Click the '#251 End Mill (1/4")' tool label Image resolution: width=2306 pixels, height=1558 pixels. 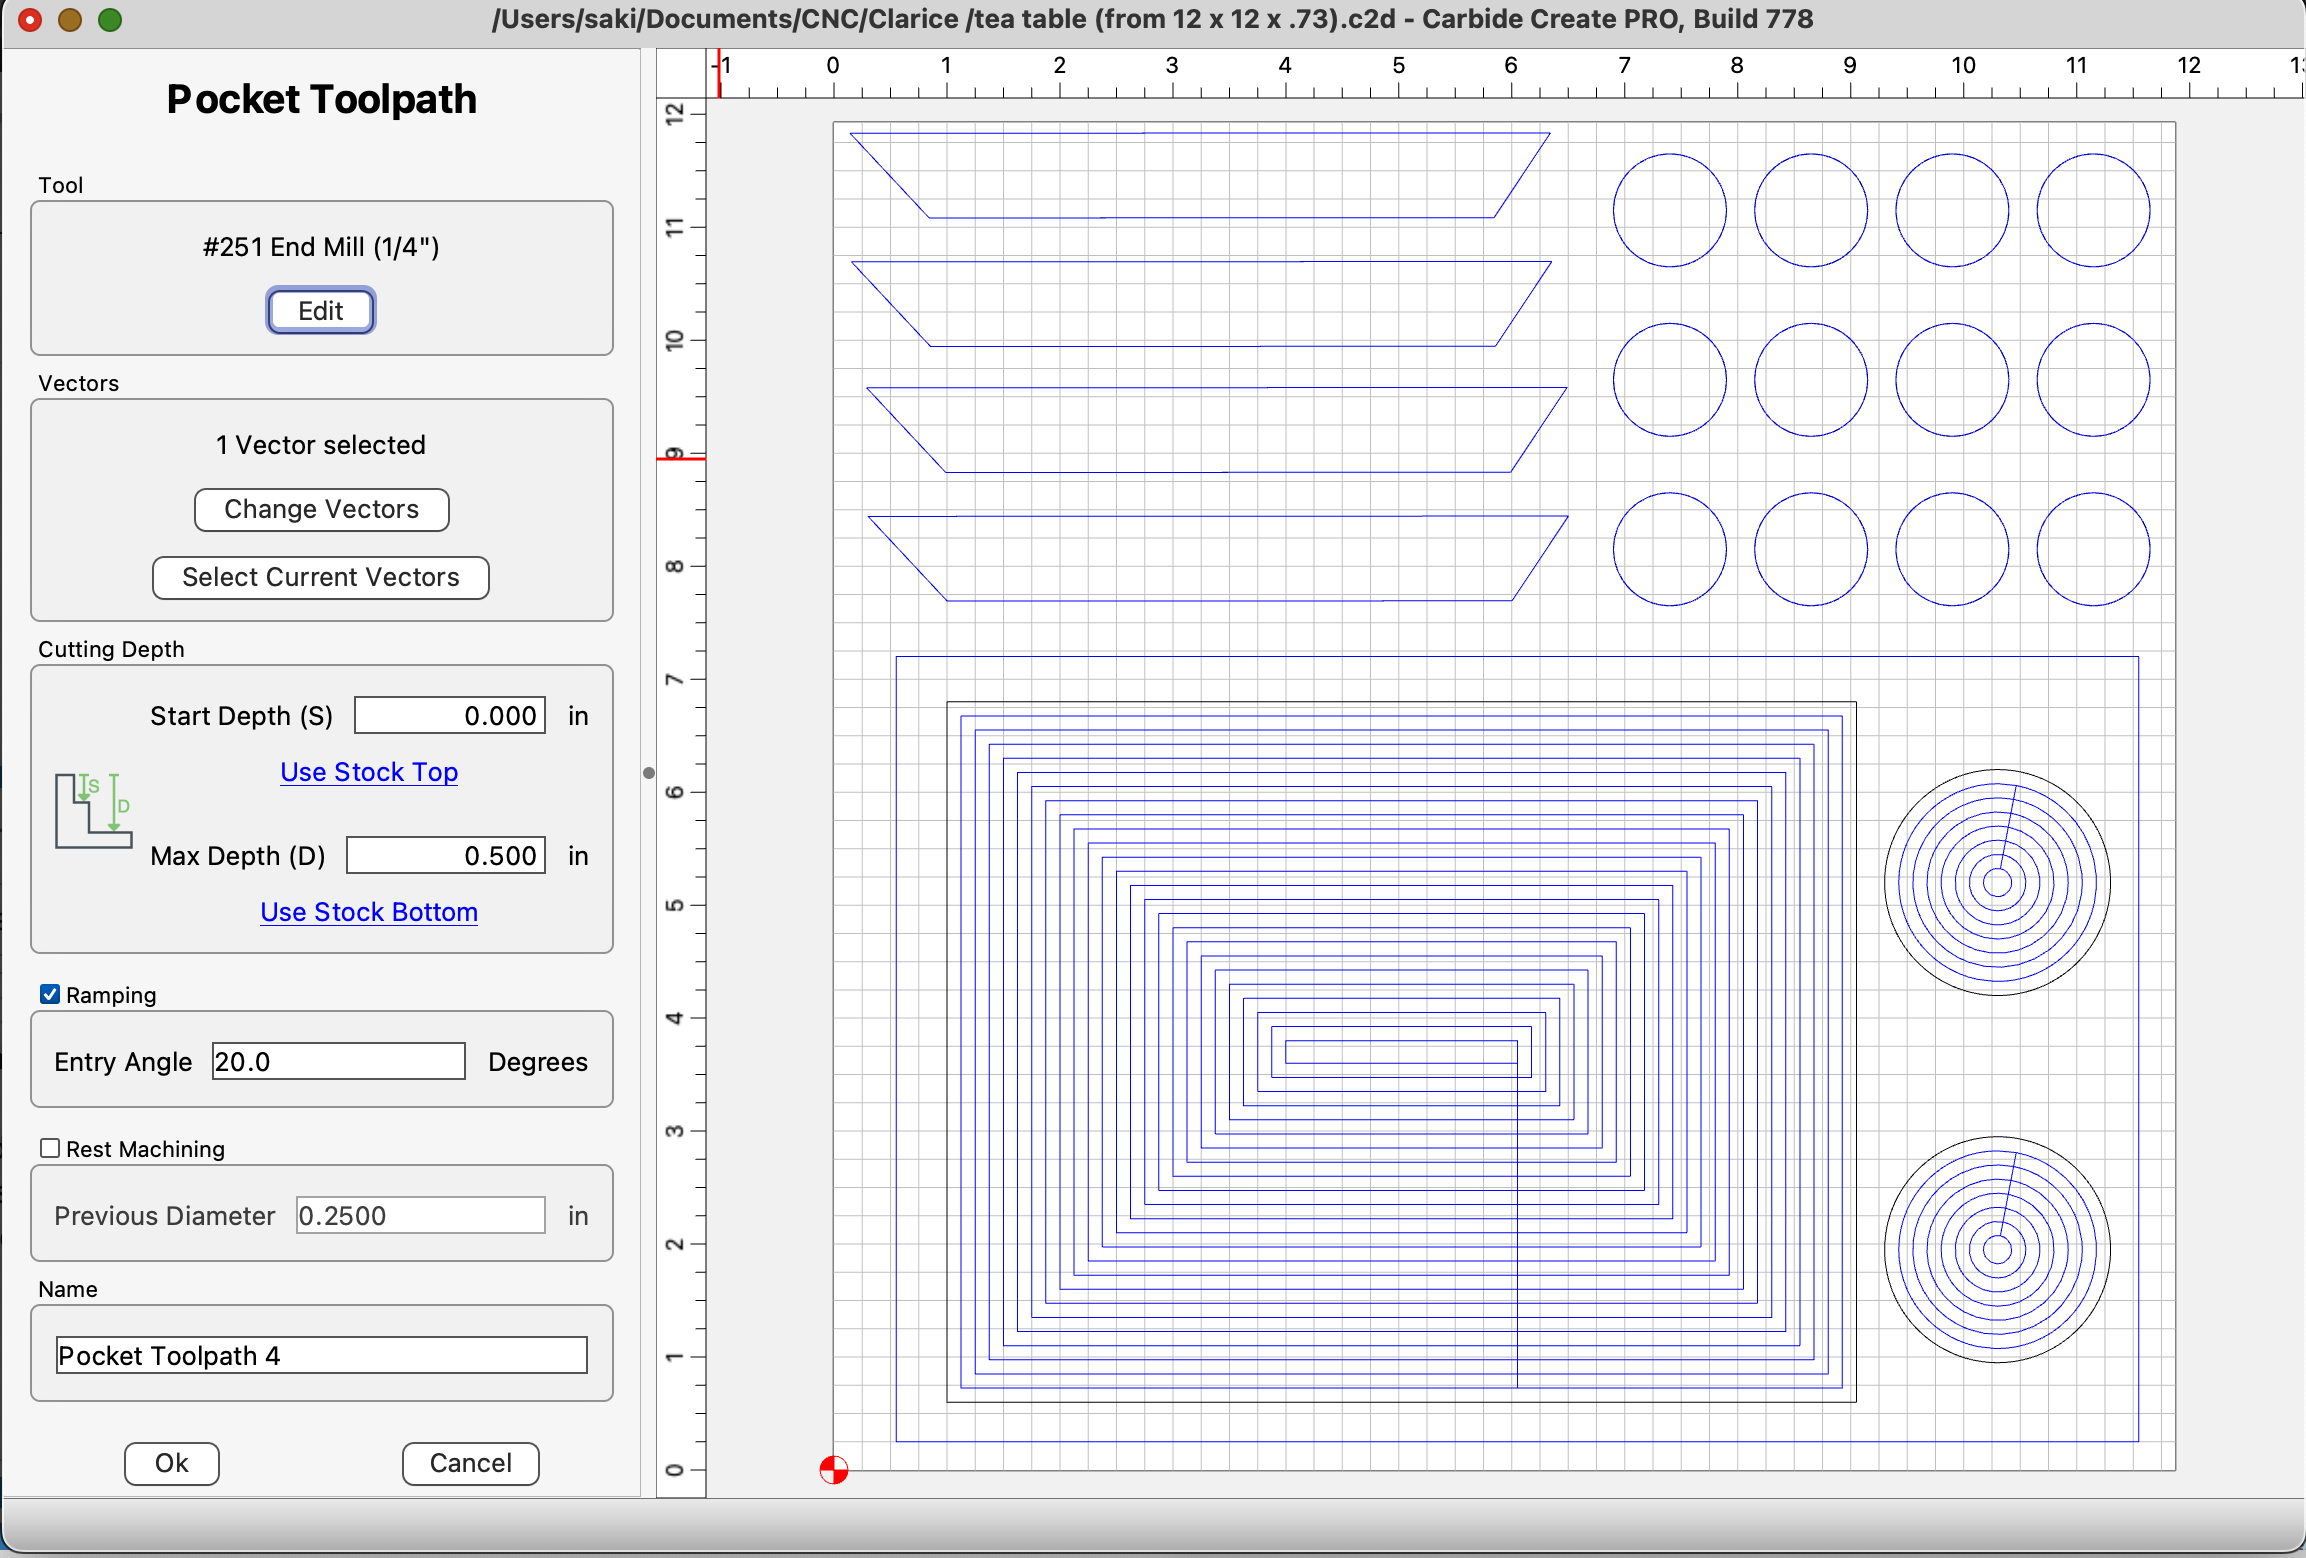pyautogui.click(x=321, y=247)
